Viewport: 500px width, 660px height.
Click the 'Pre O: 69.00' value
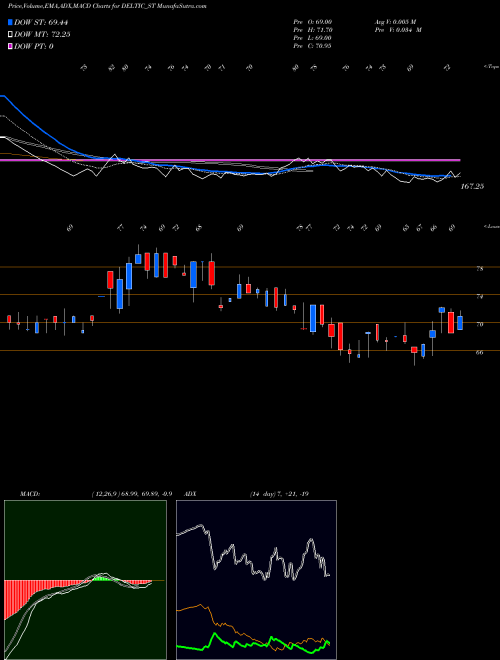313,22
